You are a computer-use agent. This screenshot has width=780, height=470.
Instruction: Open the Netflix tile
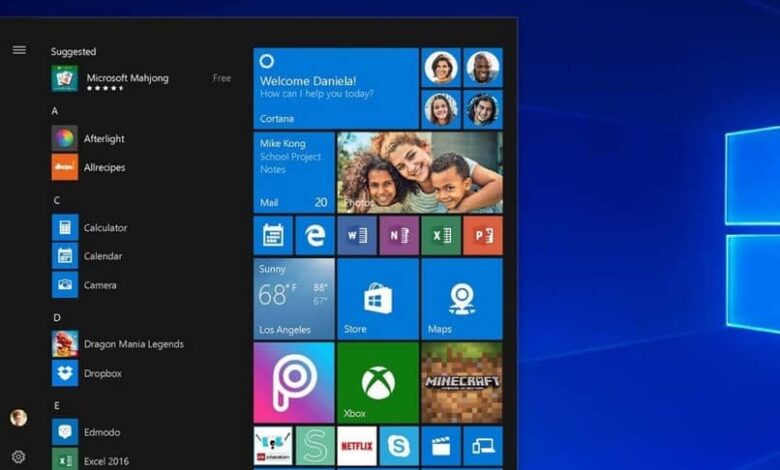click(x=357, y=446)
